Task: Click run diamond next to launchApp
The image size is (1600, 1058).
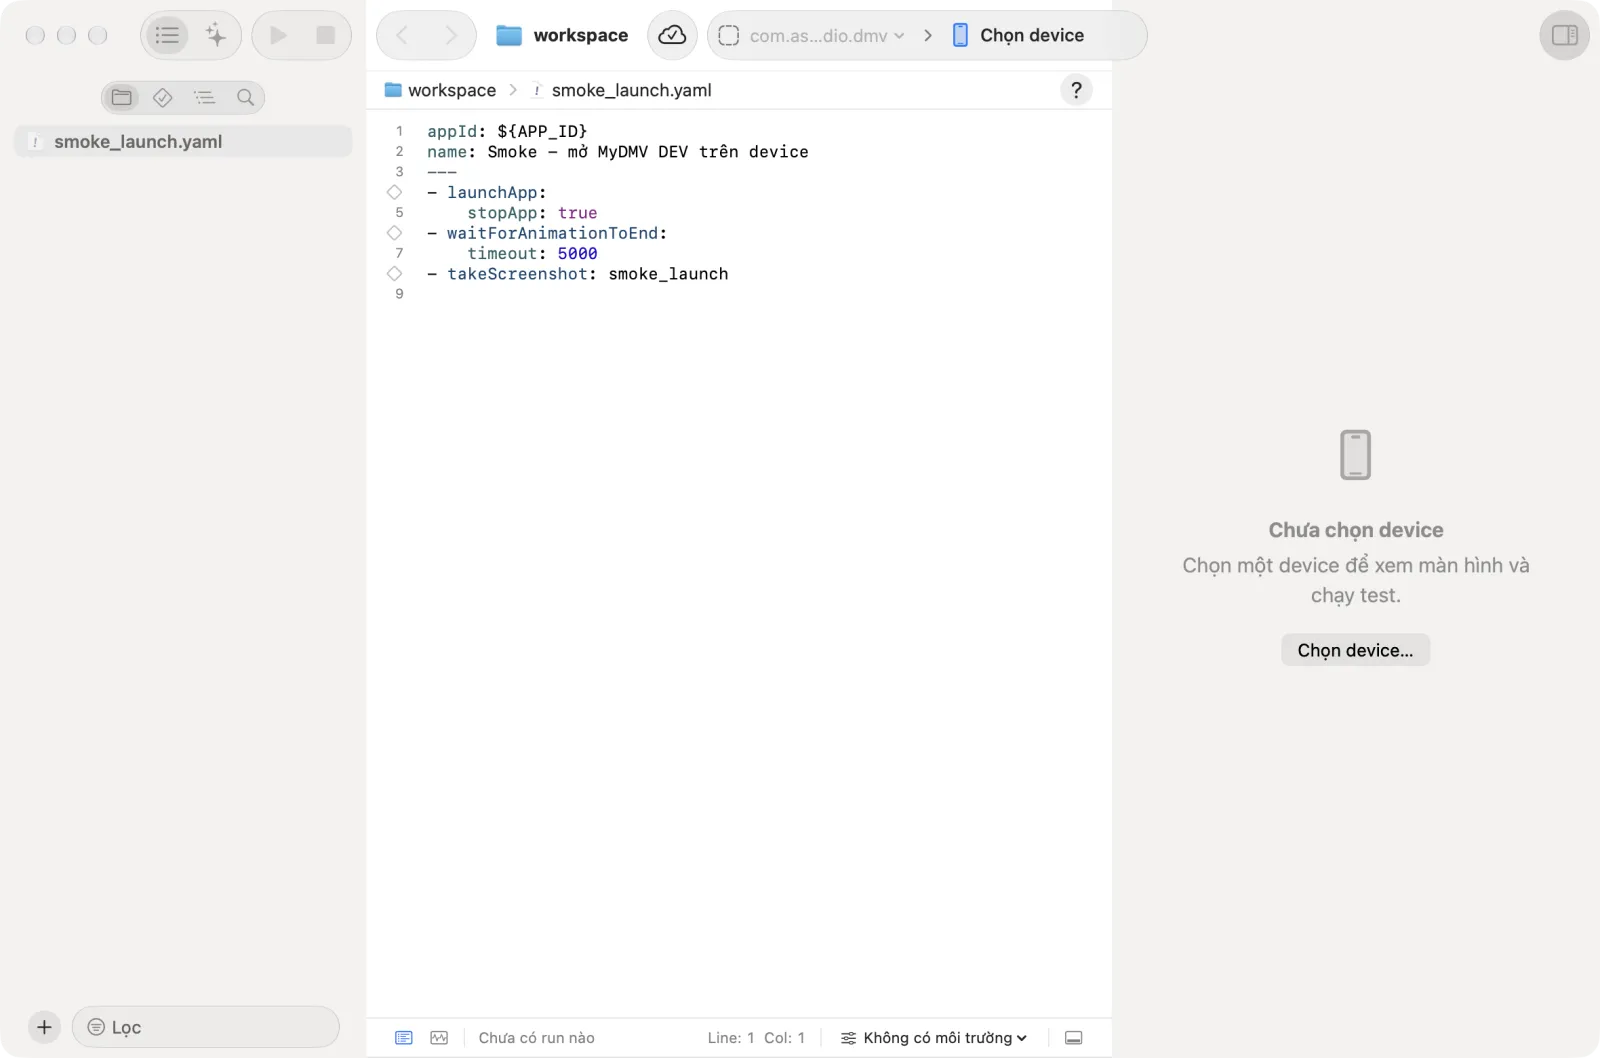Action: pyautogui.click(x=394, y=192)
